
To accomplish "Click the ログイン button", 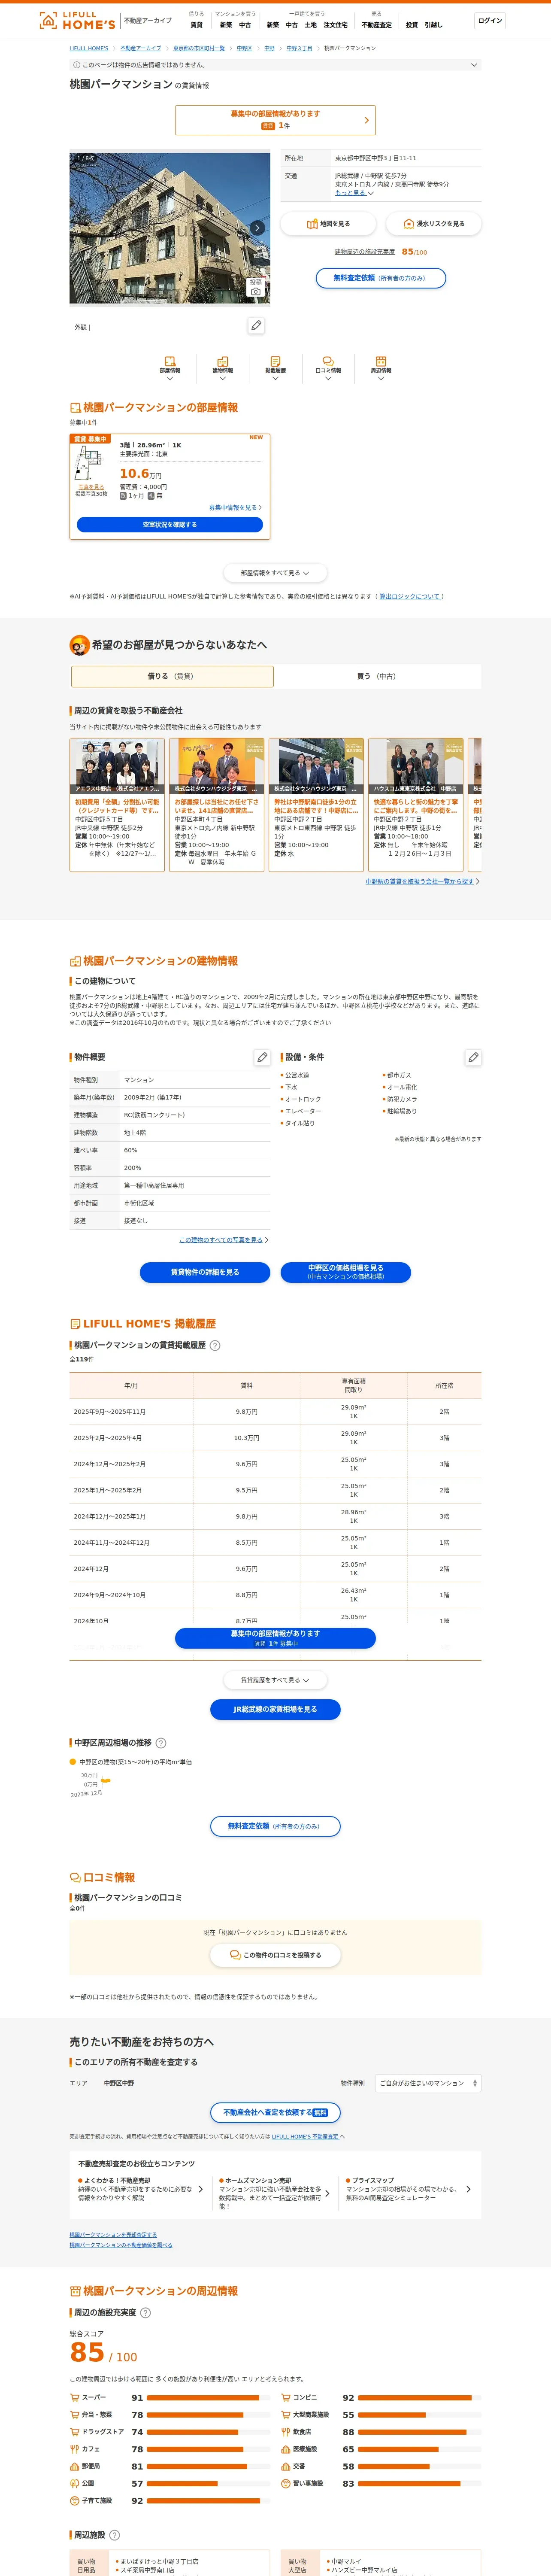I will pos(490,20).
